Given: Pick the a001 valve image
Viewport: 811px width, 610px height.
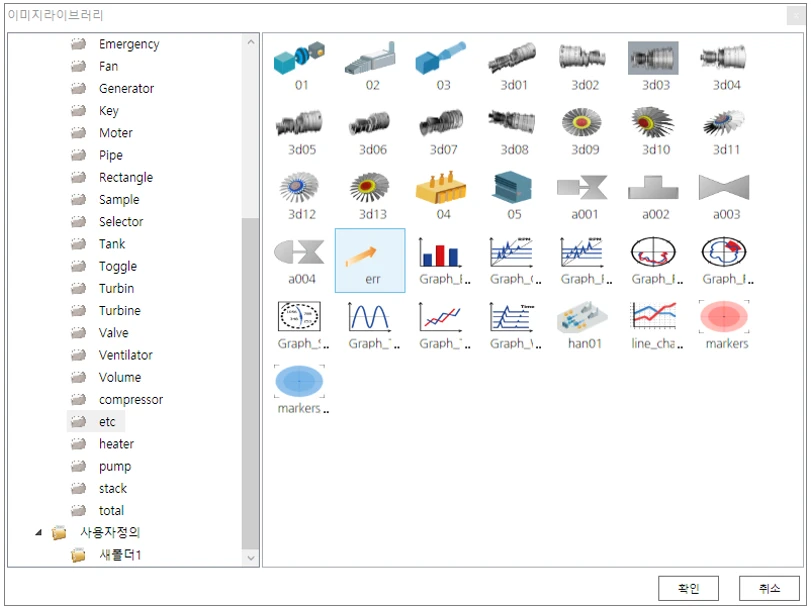Looking at the screenshot, I should (x=583, y=187).
